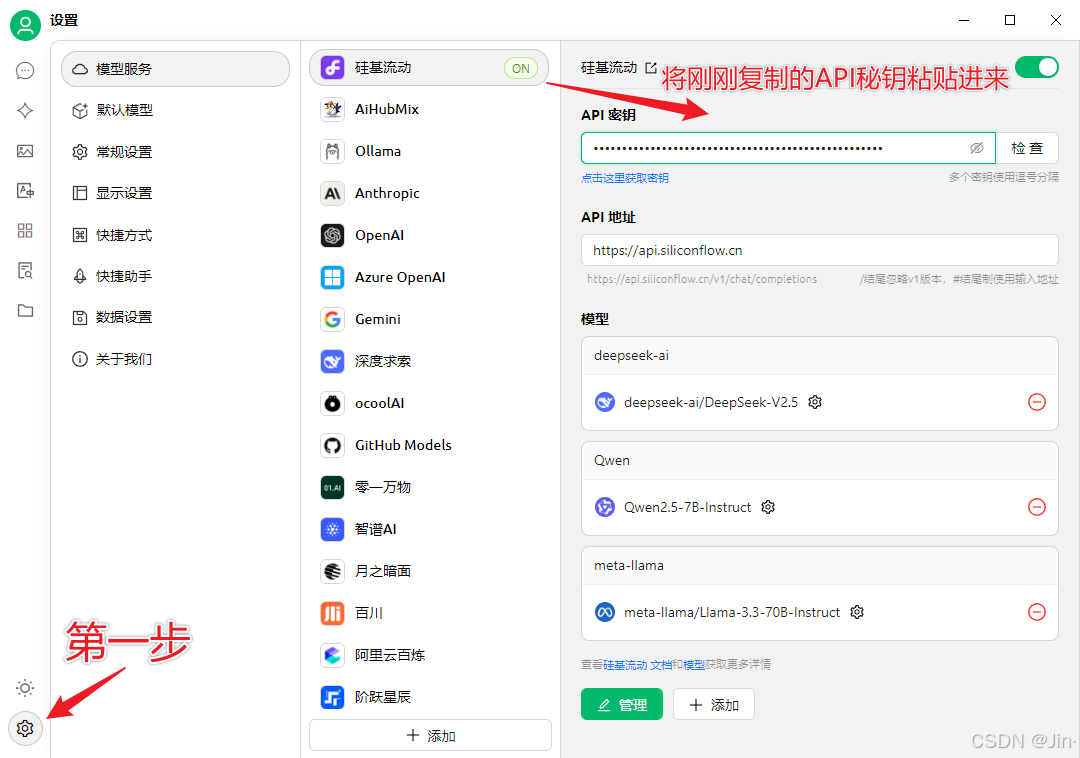
Task: Switch theme with the sun icon
Action: tap(25, 688)
